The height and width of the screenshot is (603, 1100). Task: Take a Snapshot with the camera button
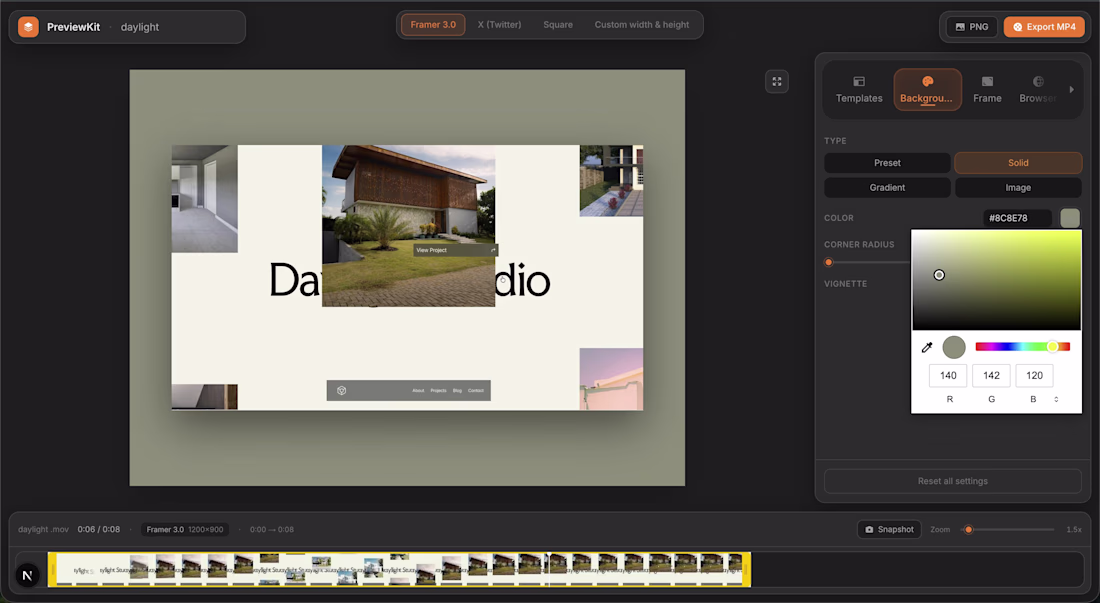pyautogui.click(x=889, y=529)
